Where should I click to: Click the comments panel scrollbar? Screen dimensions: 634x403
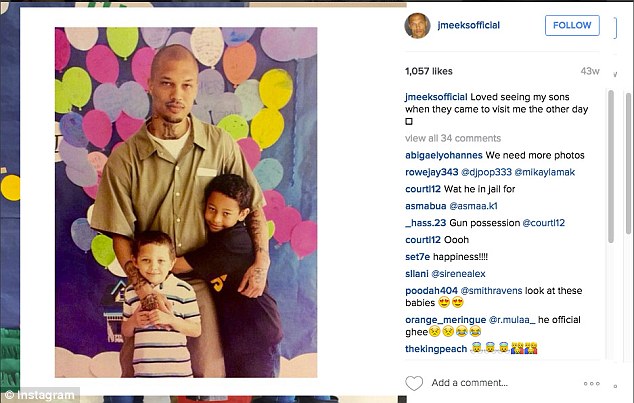pyautogui.click(x=611, y=167)
